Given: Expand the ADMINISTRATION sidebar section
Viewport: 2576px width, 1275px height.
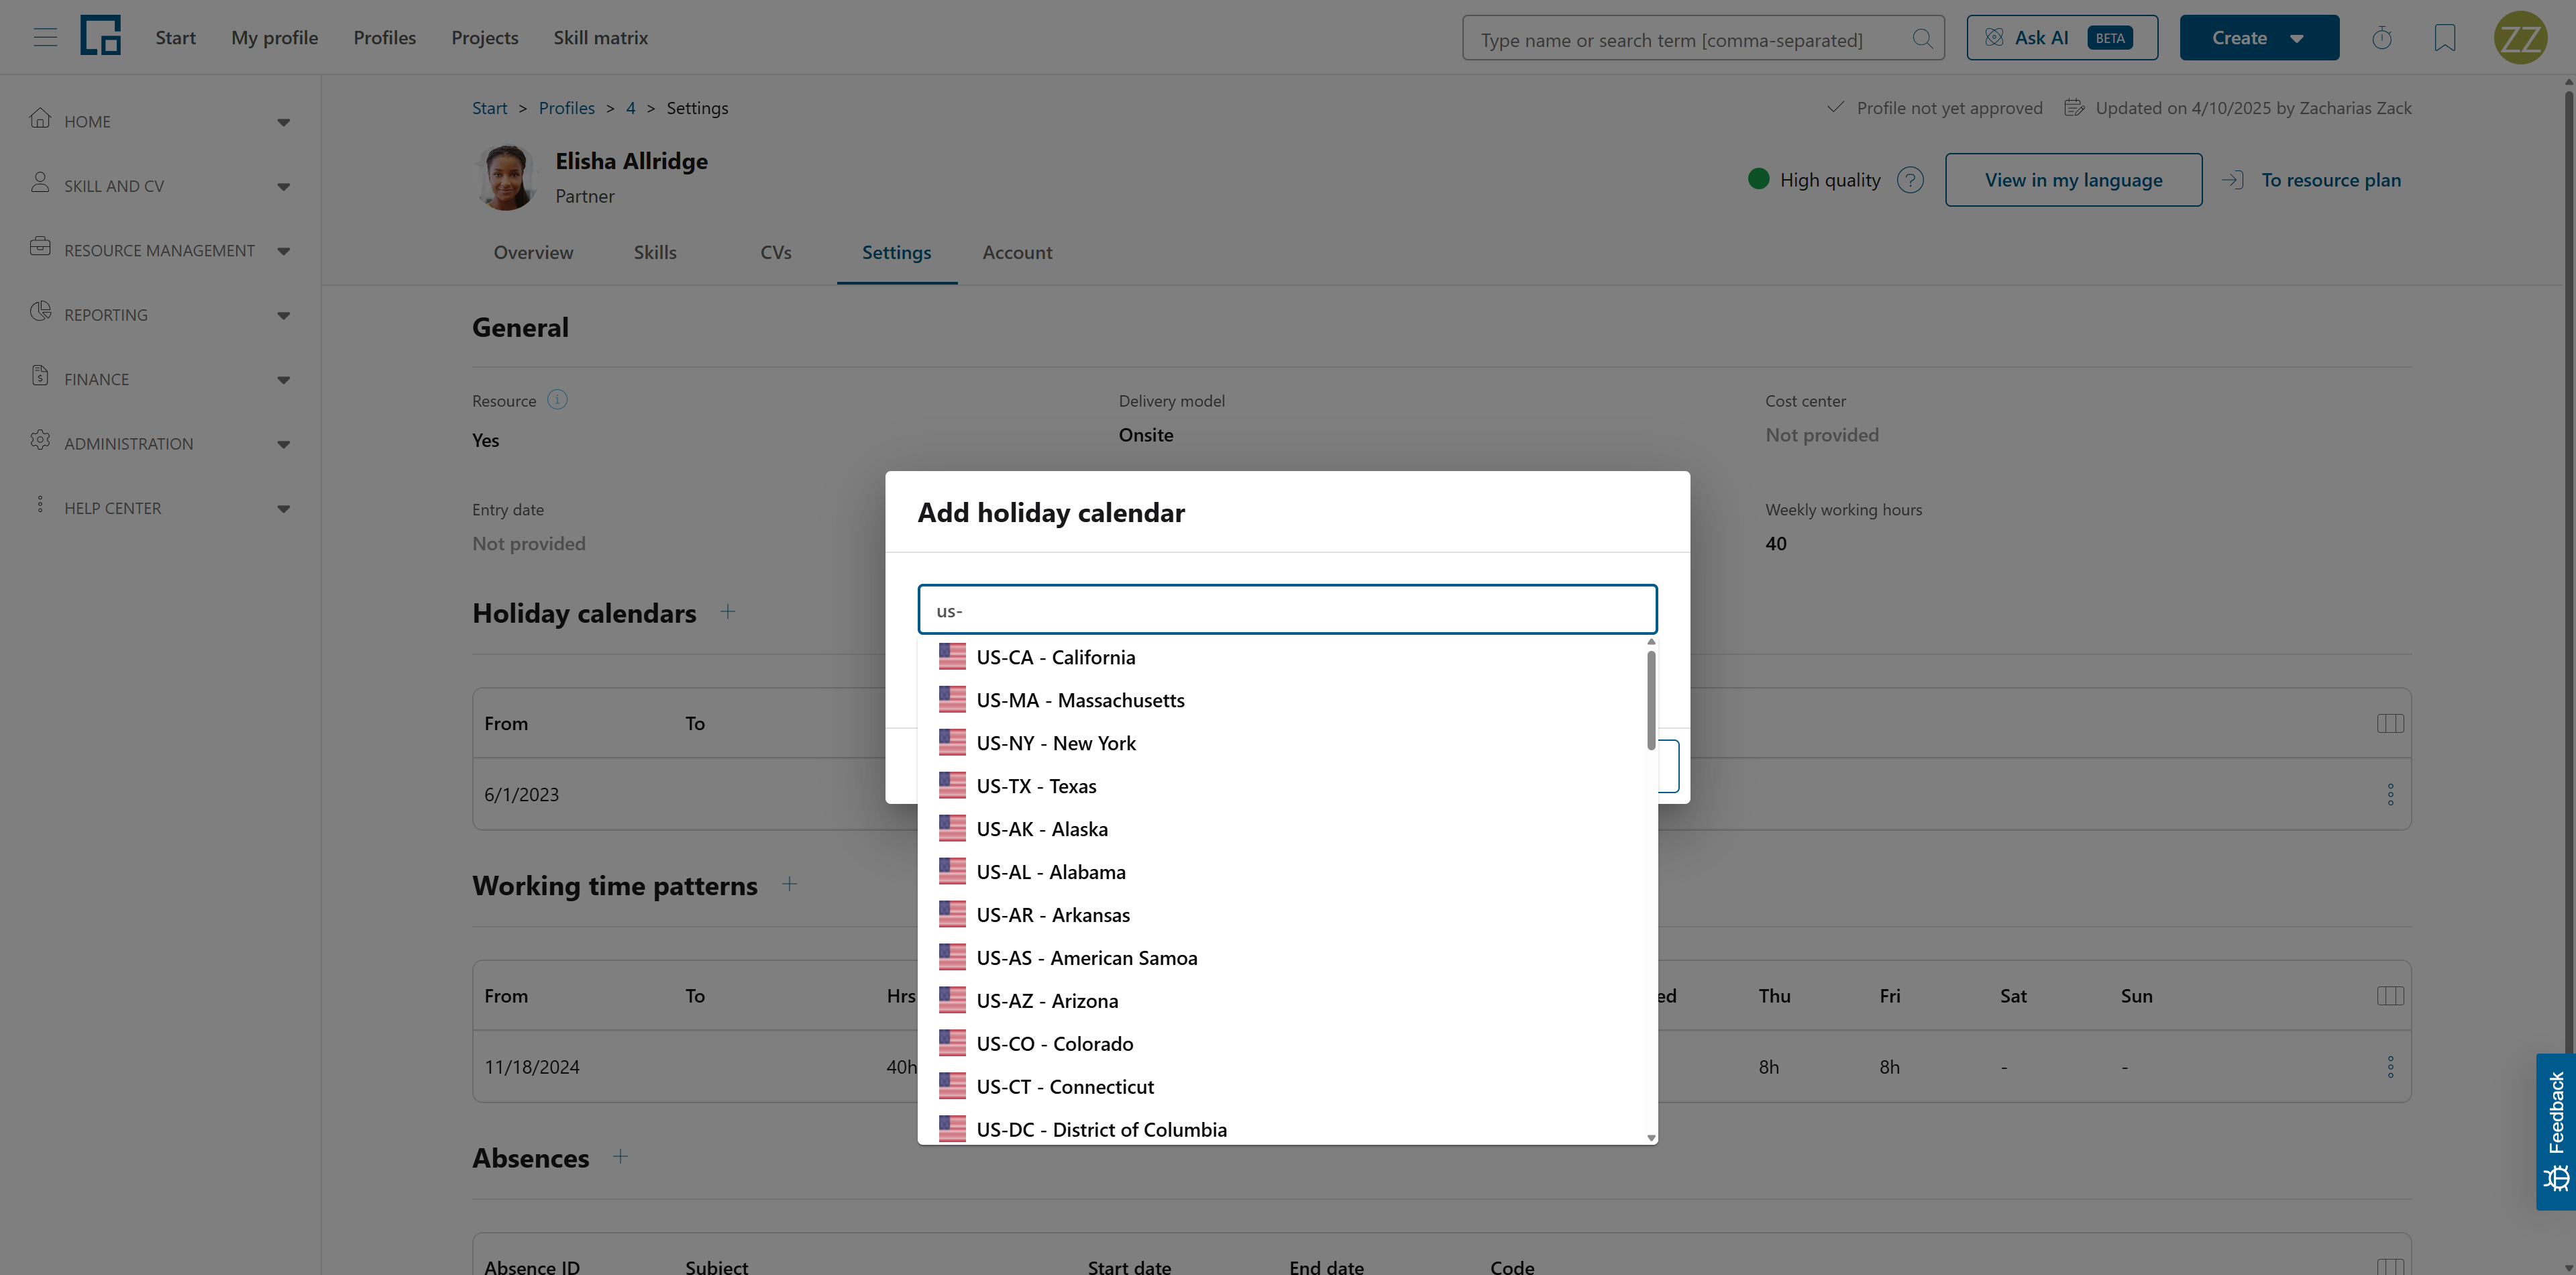Looking at the screenshot, I should [x=160, y=444].
